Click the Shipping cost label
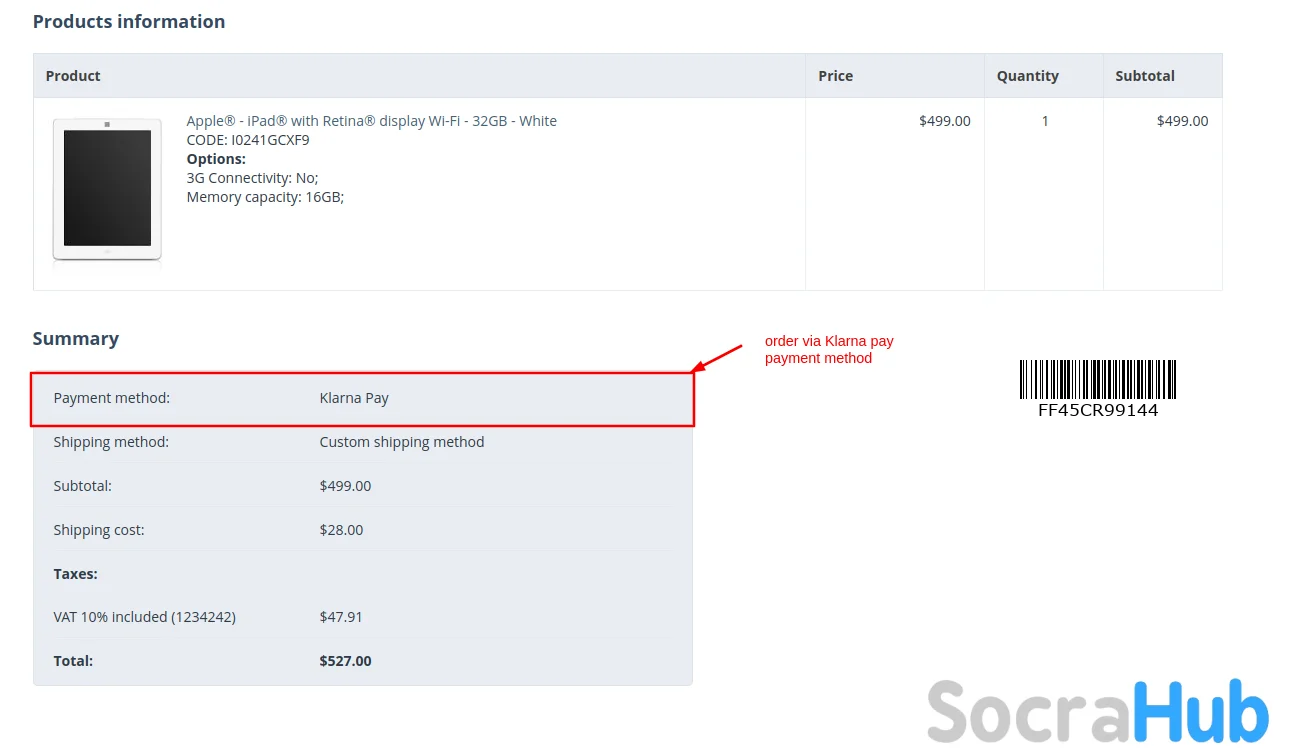The width and height of the screenshot is (1293, 748). click(99, 530)
